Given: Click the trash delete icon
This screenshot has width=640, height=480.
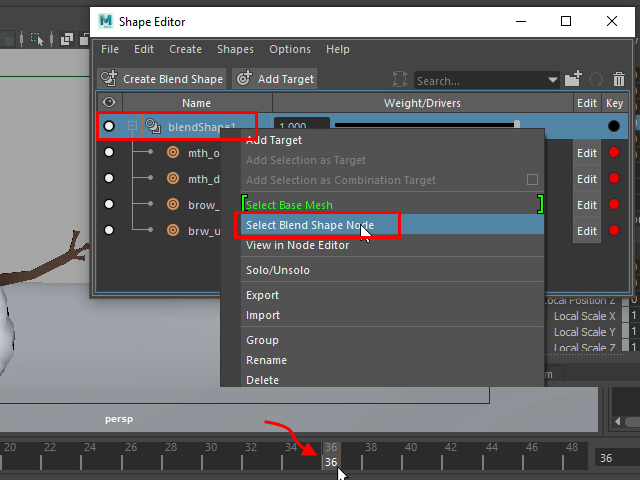Looking at the screenshot, I should (x=619, y=79).
